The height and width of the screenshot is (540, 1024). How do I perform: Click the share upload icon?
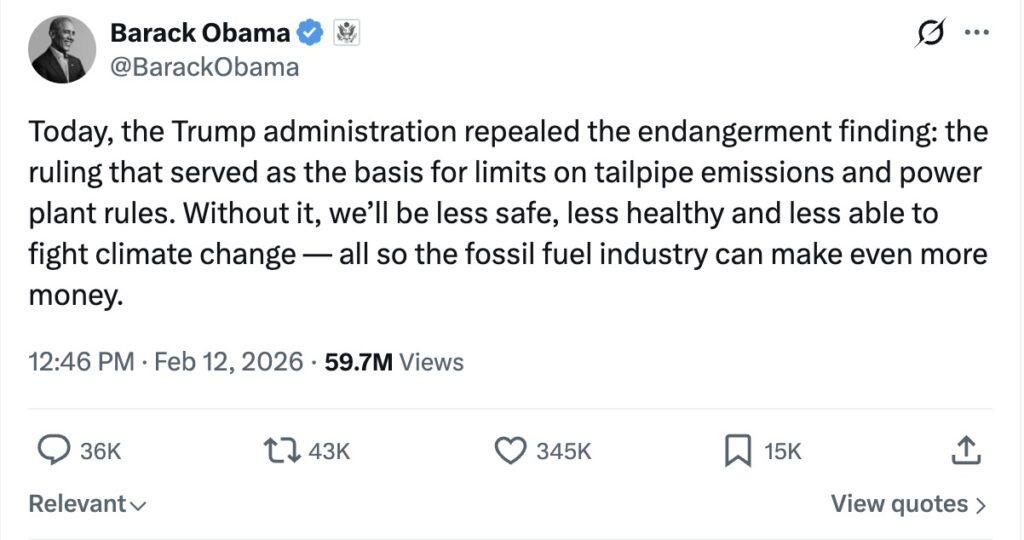964,451
